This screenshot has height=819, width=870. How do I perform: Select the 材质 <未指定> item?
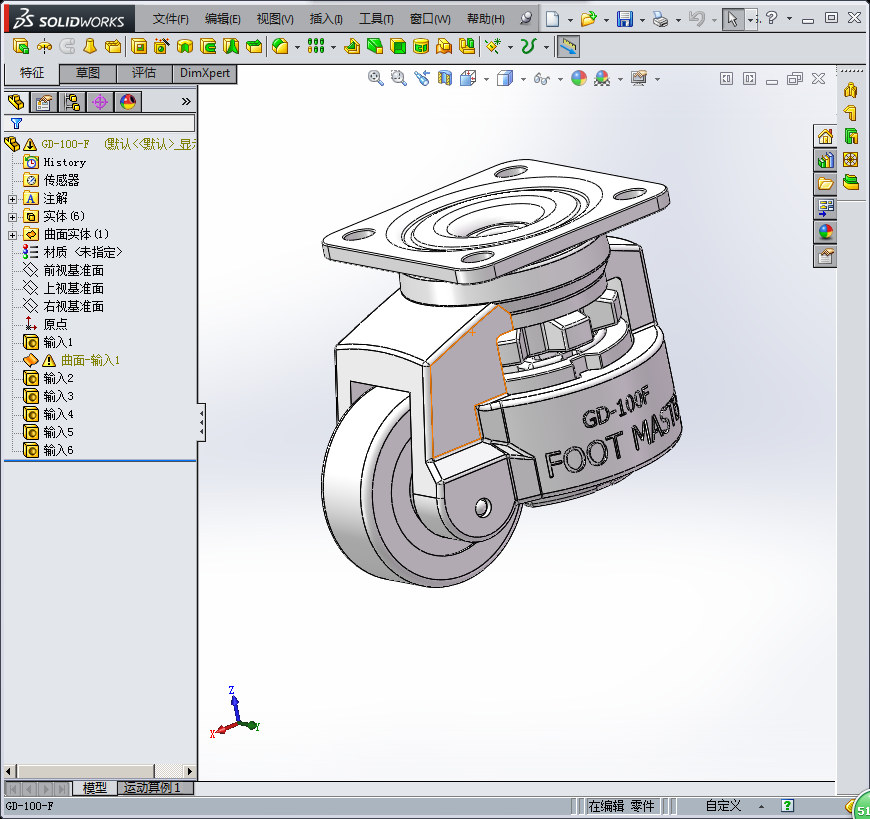[x=83, y=252]
